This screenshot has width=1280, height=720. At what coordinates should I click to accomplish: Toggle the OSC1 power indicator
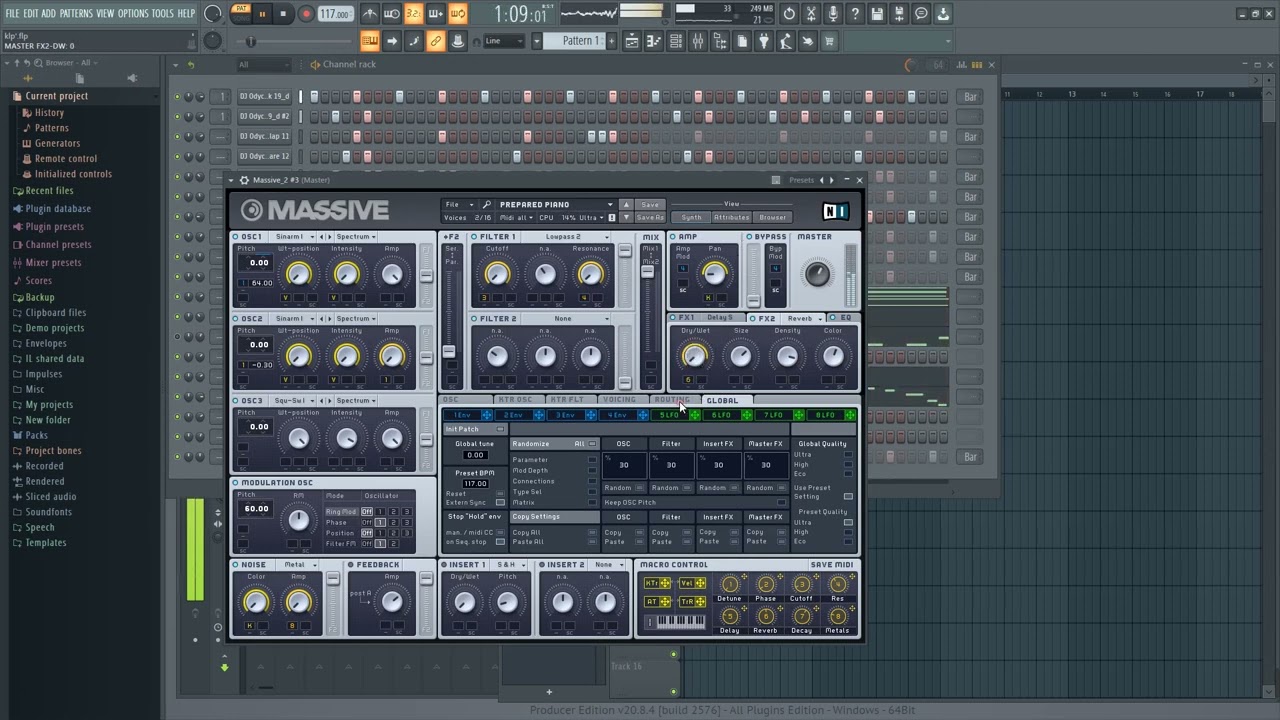pyautogui.click(x=236, y=237)
